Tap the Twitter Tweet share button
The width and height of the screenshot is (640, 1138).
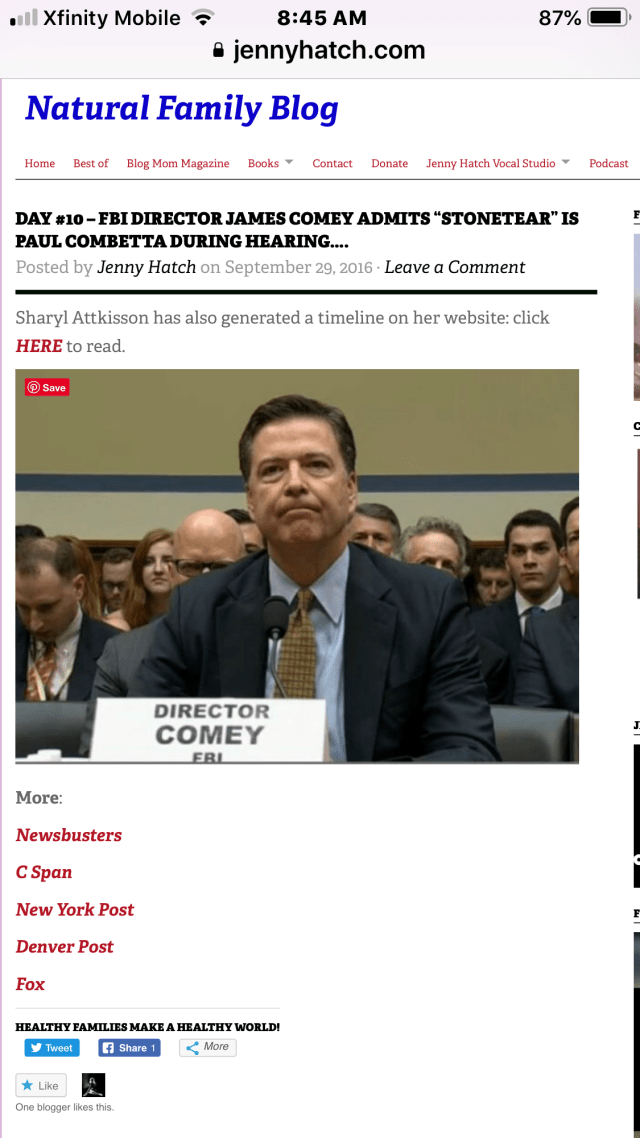(x=52, y=1047)
